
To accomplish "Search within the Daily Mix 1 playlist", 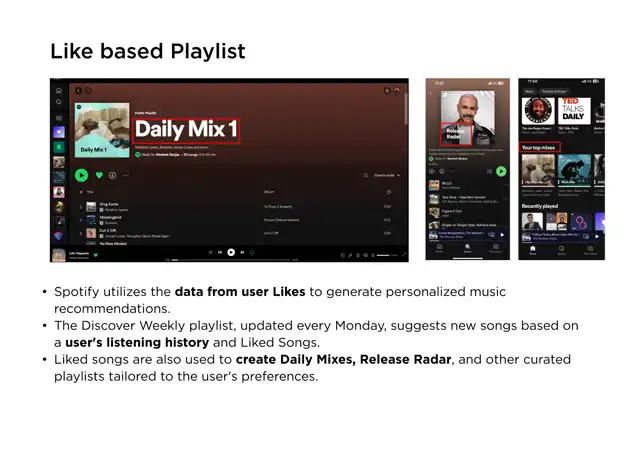I will pos(366,175).
